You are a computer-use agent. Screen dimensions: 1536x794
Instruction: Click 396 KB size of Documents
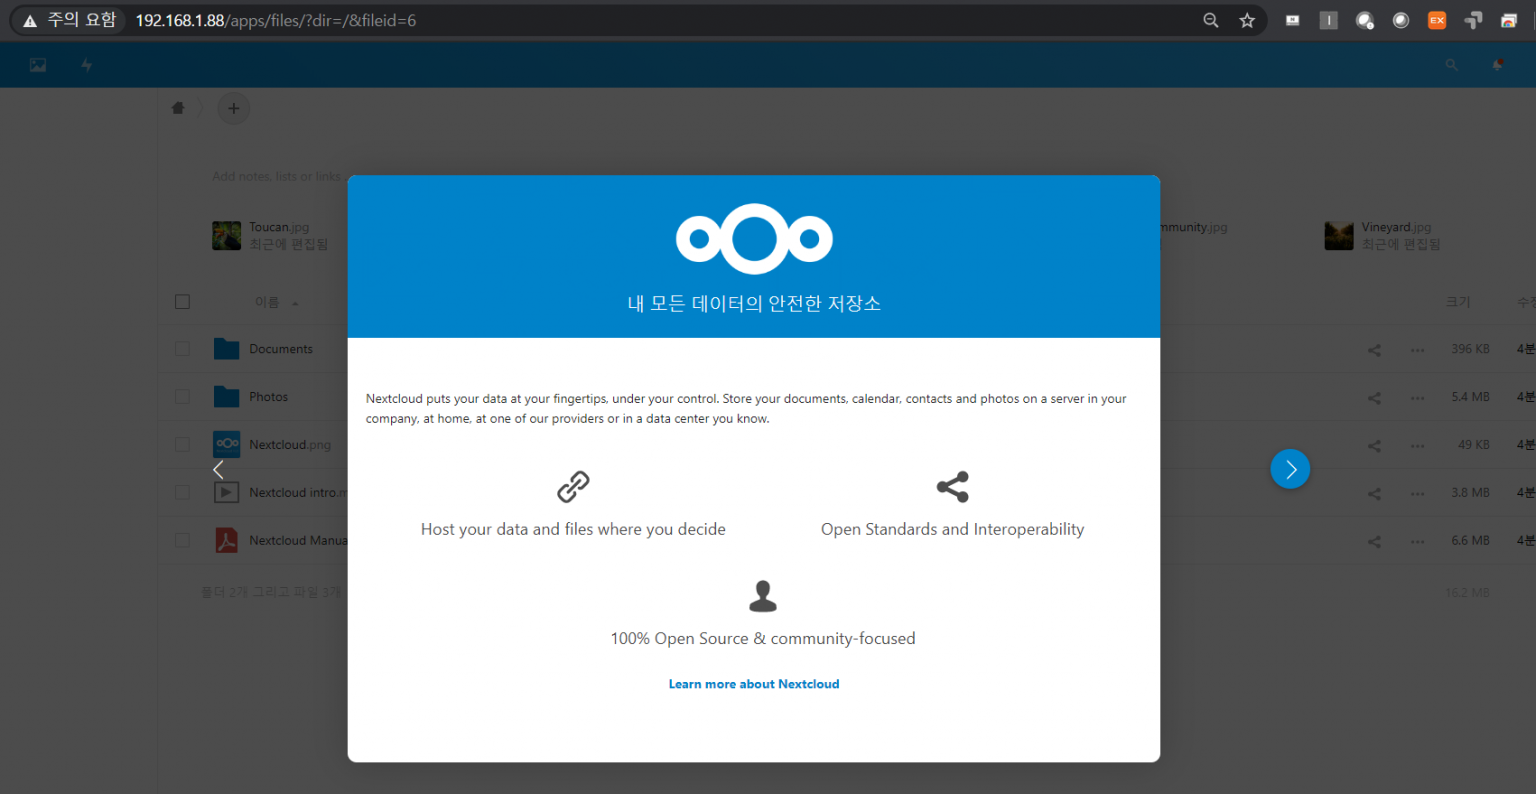click(1470, 349)
